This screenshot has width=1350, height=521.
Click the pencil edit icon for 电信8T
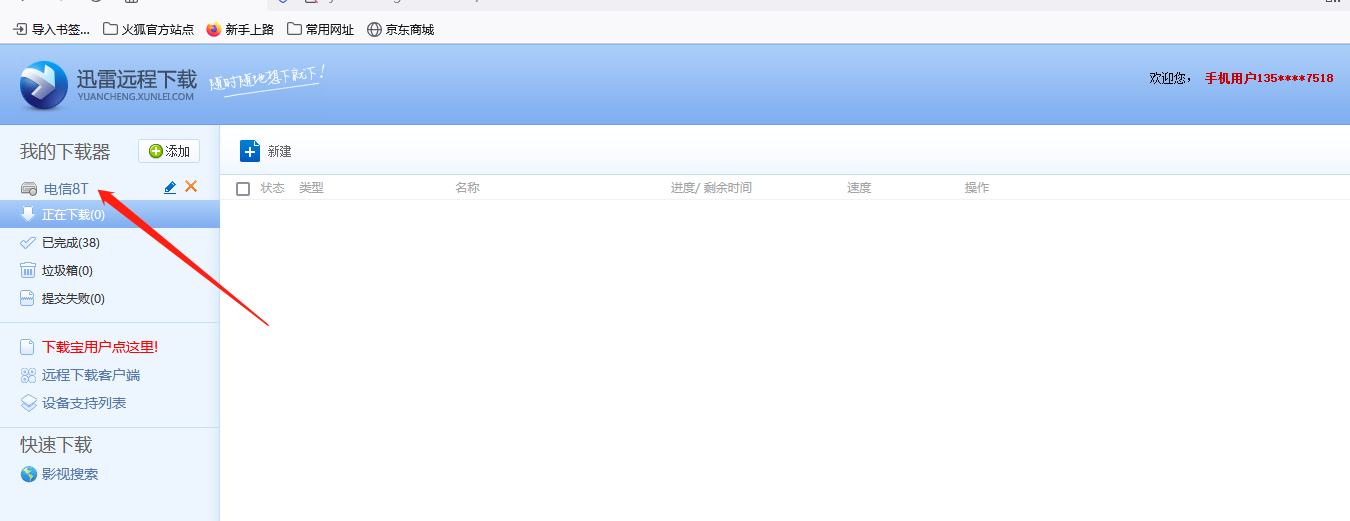coord(170,188)
